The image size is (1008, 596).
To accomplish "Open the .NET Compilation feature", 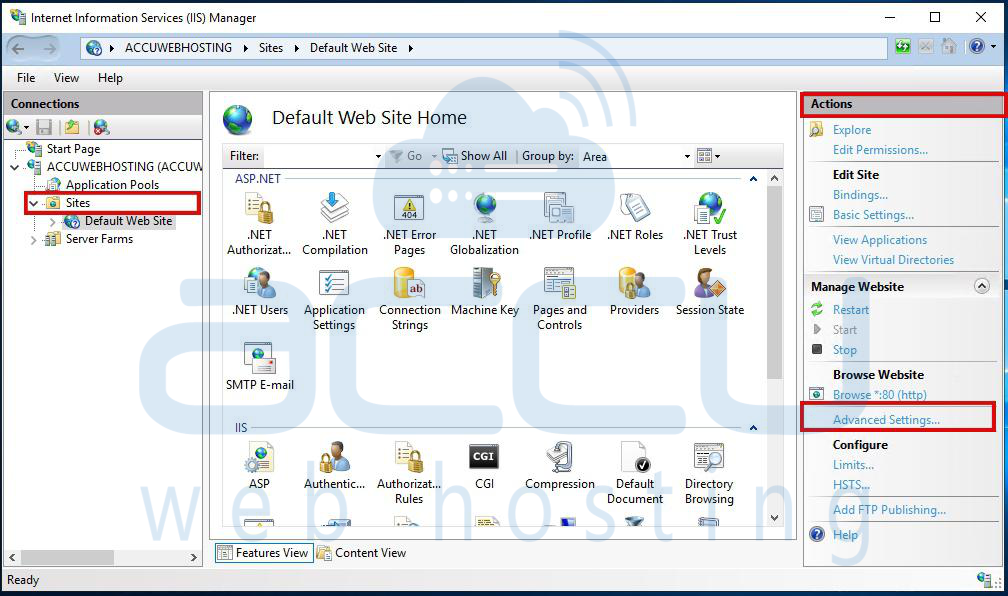I will pos(334,224).
